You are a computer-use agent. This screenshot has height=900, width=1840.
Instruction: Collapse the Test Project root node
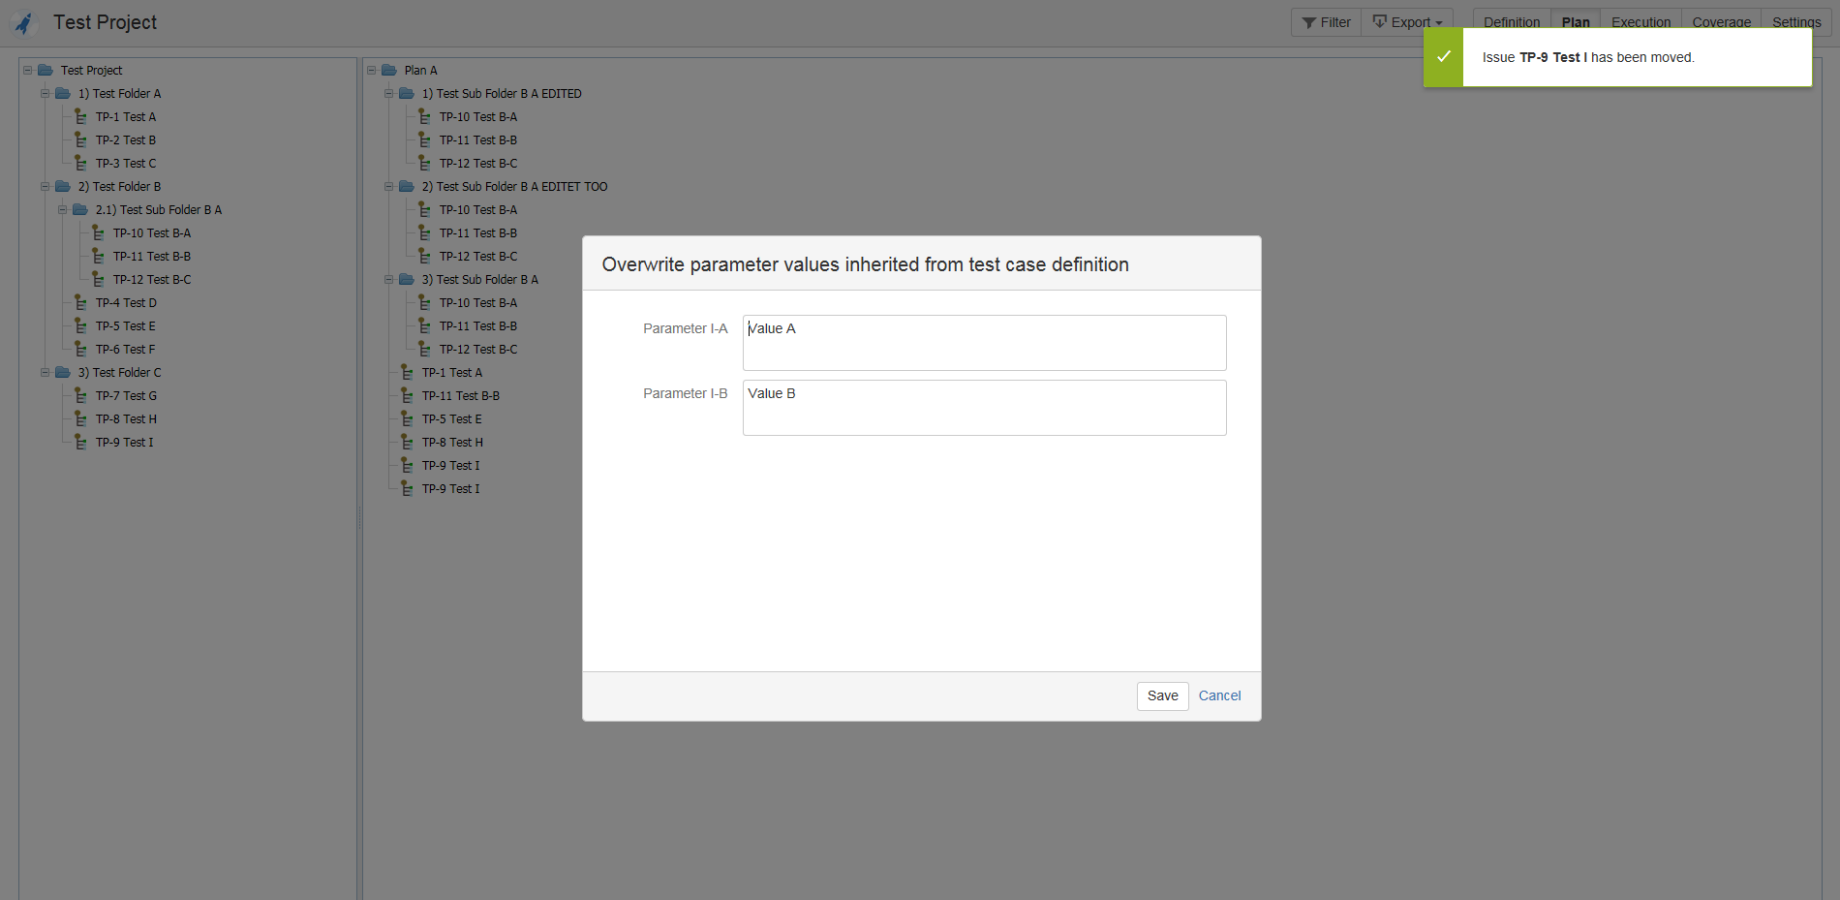[28, 70]
